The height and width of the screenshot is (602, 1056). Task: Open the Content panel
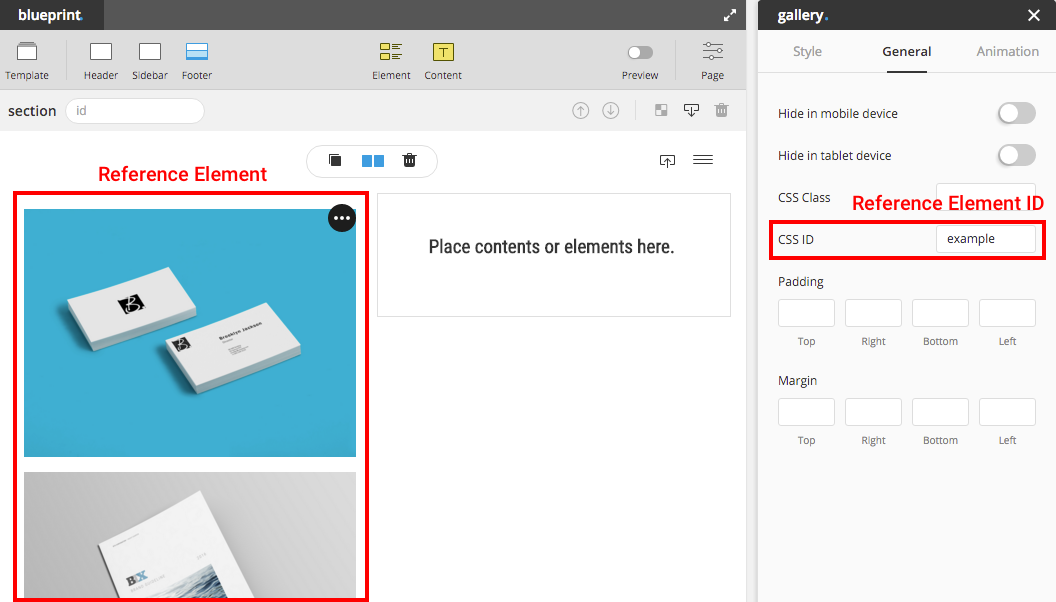(443, 61)
